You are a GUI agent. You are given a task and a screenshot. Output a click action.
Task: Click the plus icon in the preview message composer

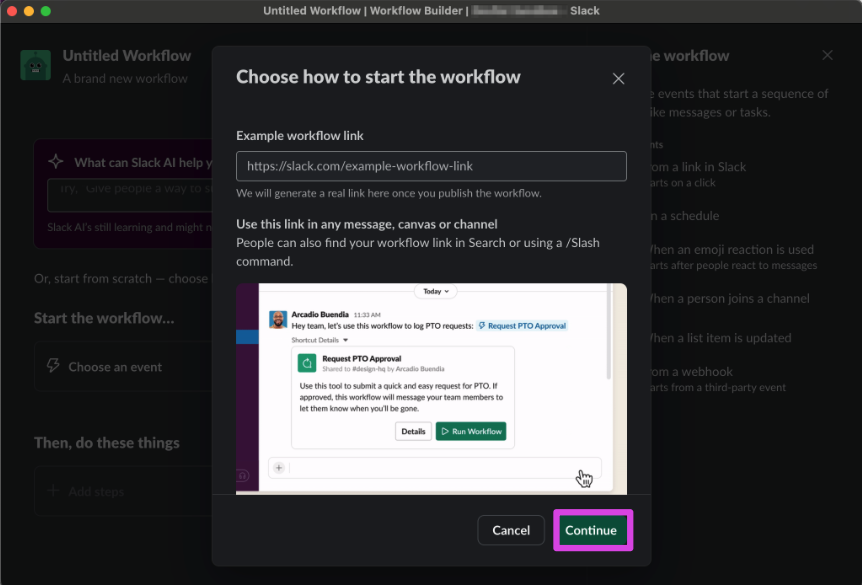(x=278, y=467)
